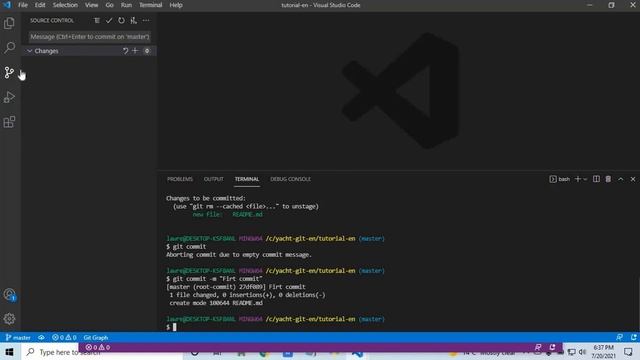Click the Changes count badge
Screen dimensions: 640x360
[147, 51]
